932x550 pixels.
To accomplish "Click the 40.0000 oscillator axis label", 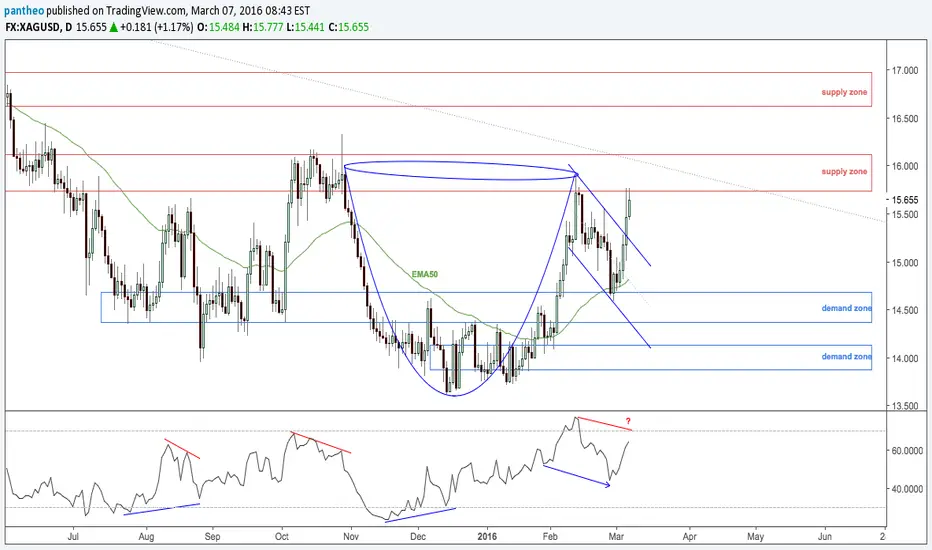I will click(x=907, y=489).
